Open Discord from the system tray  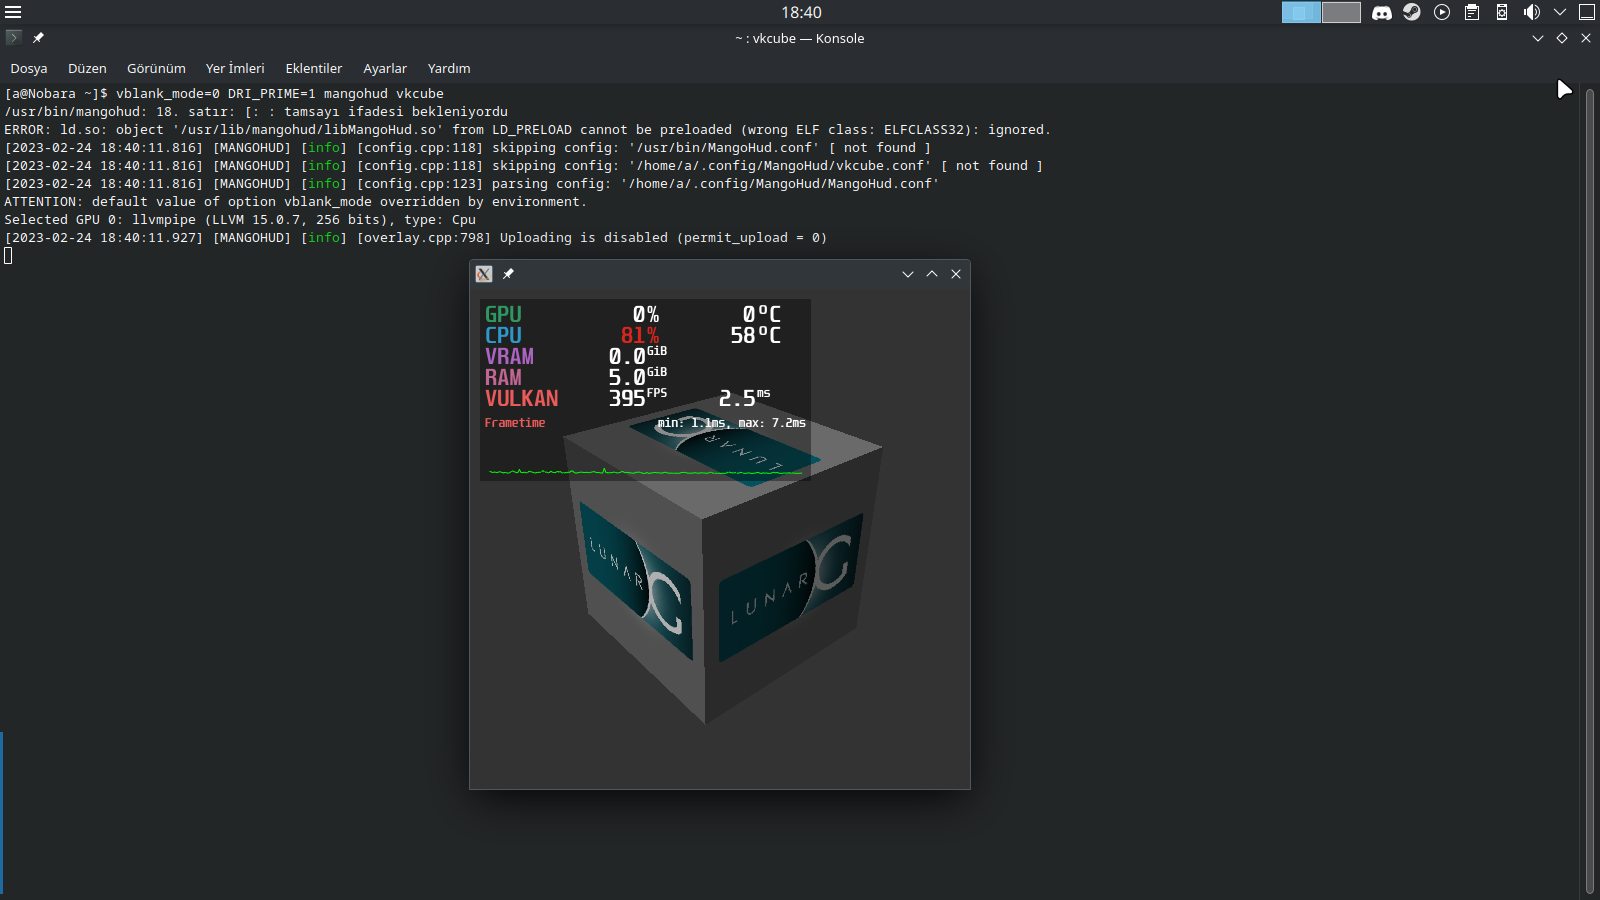coord(1382,12)
